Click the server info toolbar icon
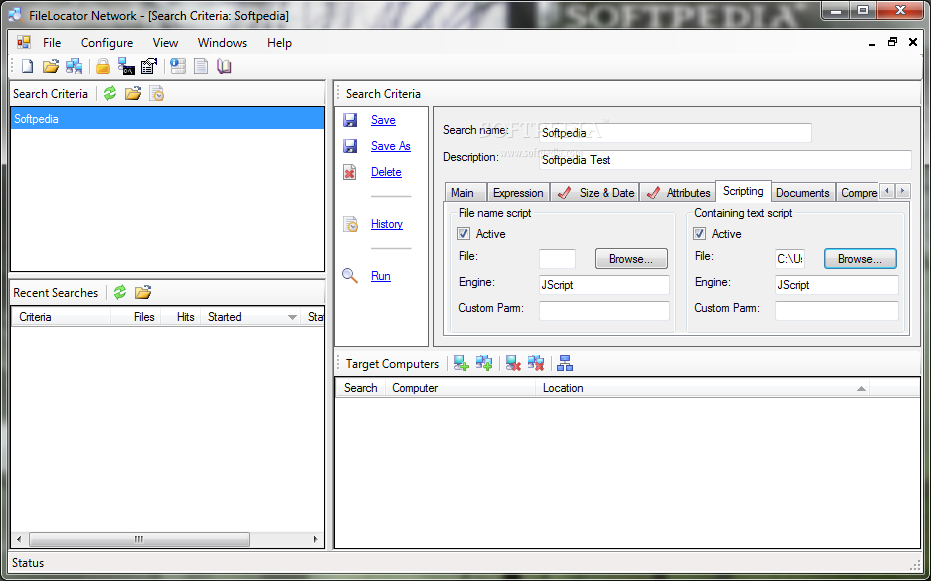This screenshot has height=581, width=931. coord(178,66)
